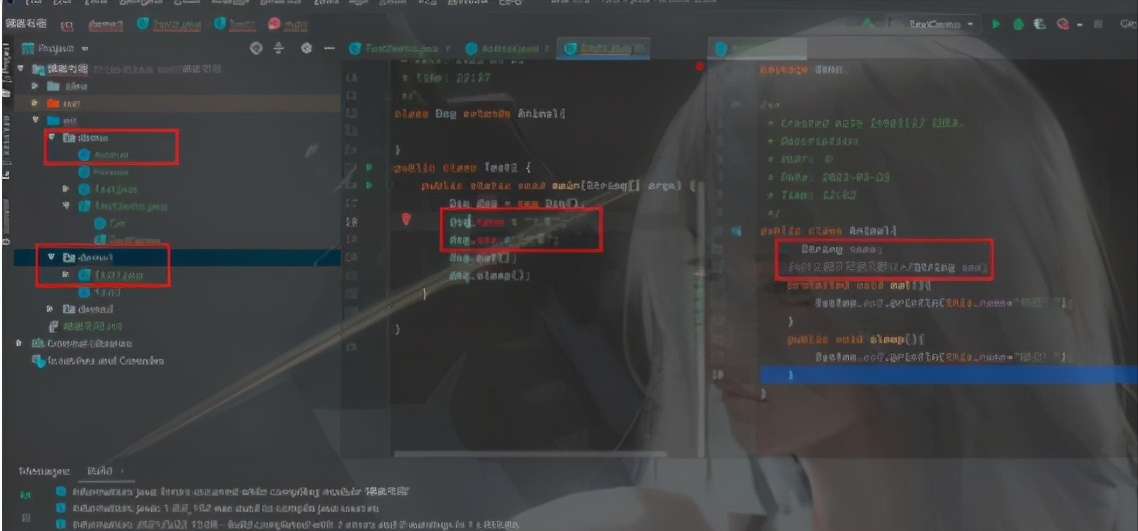
Task: Remove the red breakpoint in the editor gutter
Action: [x=406, y=220]
